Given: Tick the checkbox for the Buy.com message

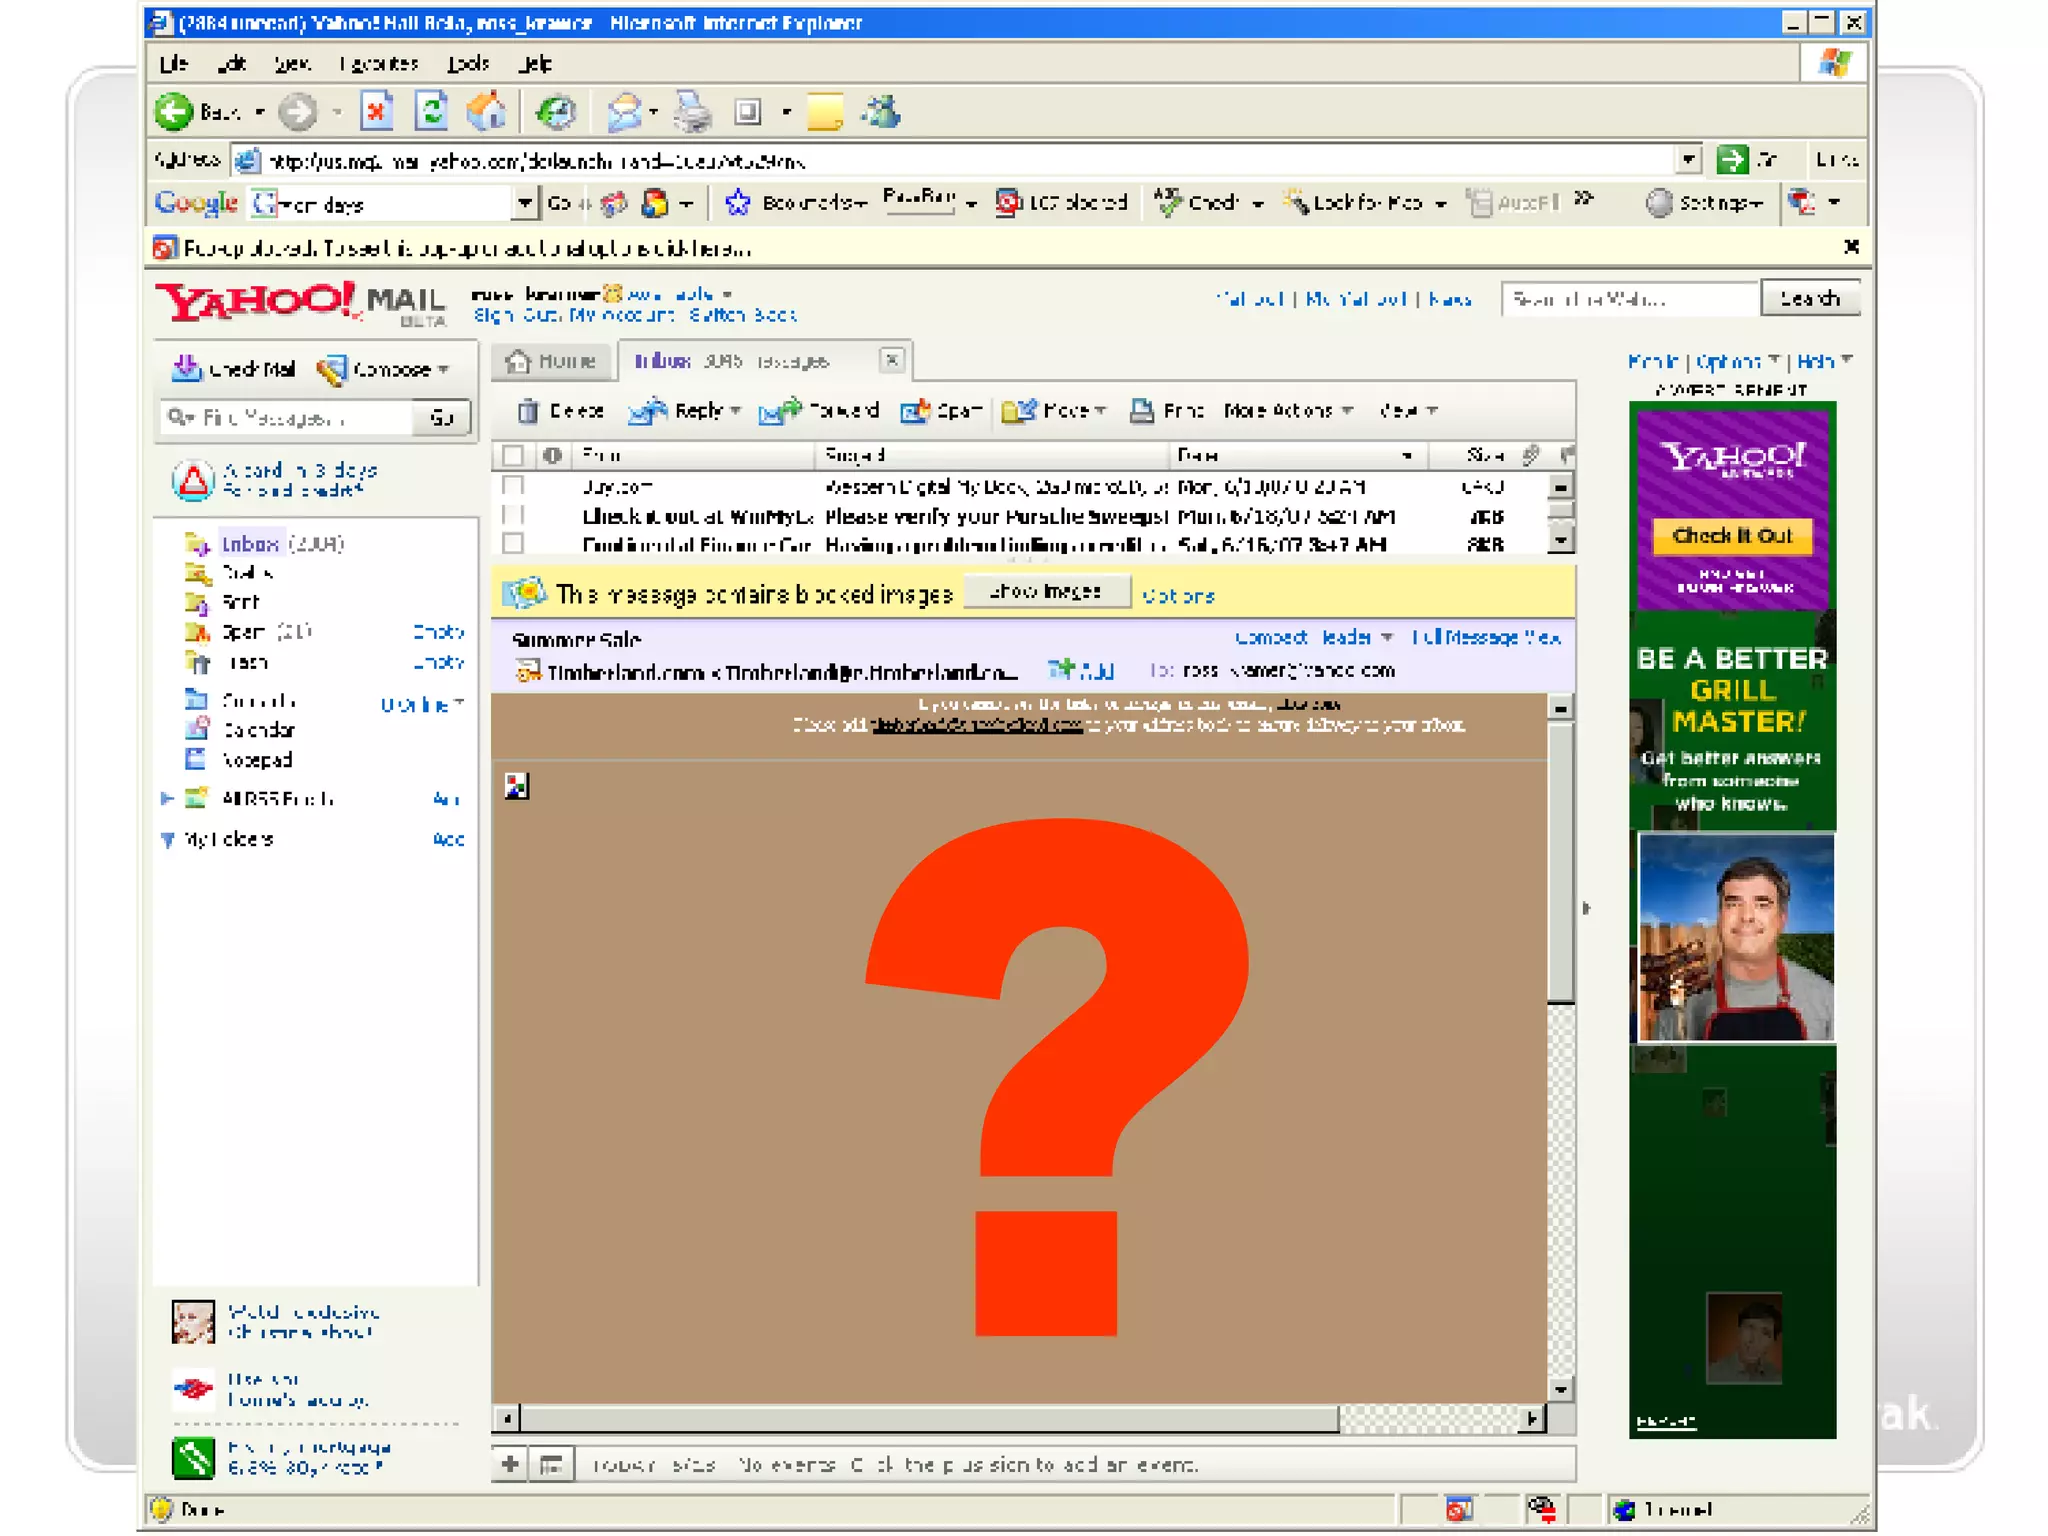Looking at the screenshot, I should tap(513, 487).
